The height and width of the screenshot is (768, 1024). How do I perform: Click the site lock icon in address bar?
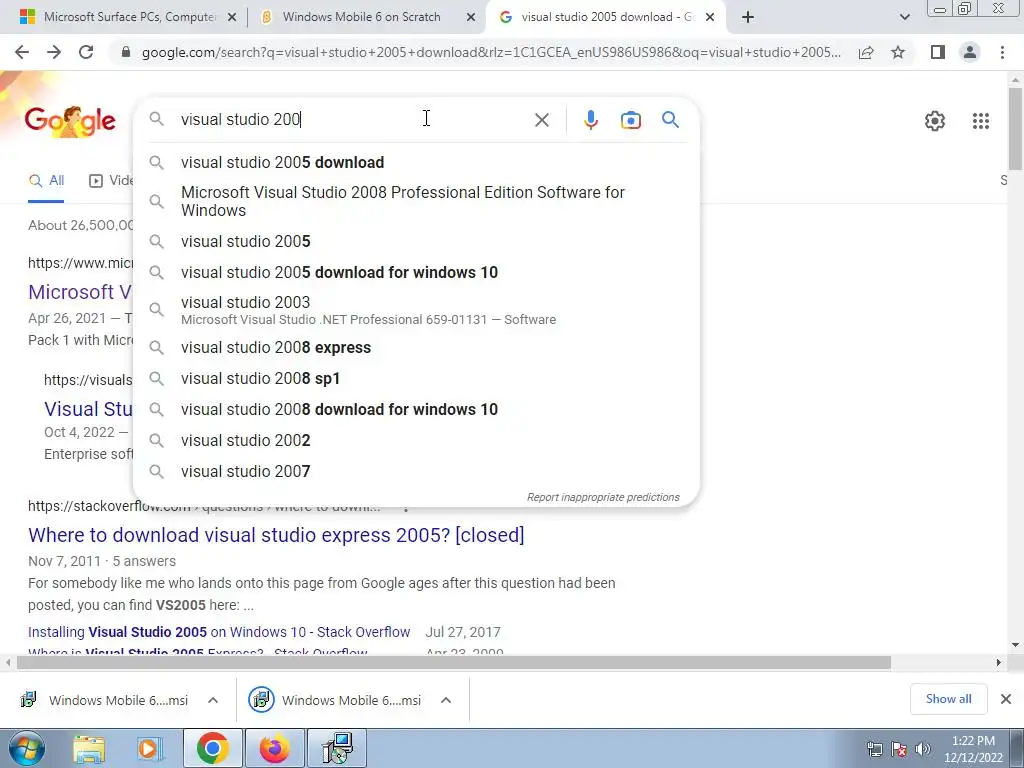(126, 52)
